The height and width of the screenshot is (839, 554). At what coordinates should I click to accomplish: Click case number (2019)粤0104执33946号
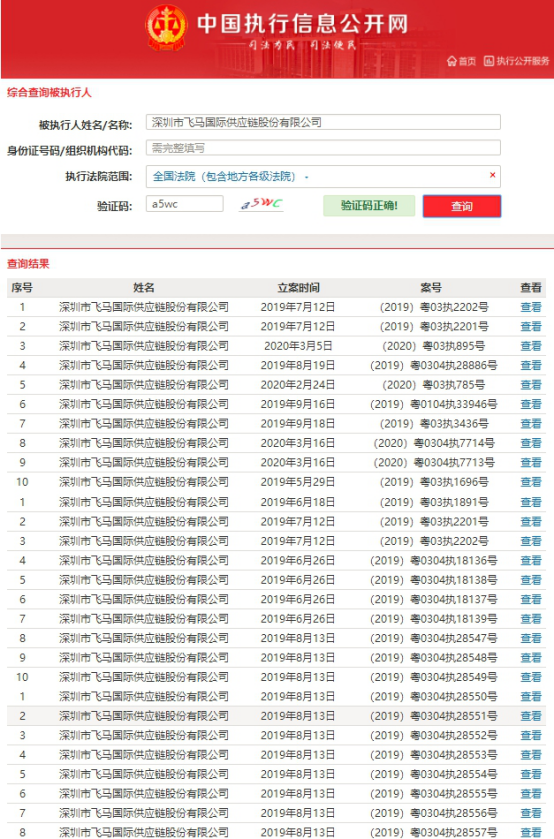(x=434, y=405)
